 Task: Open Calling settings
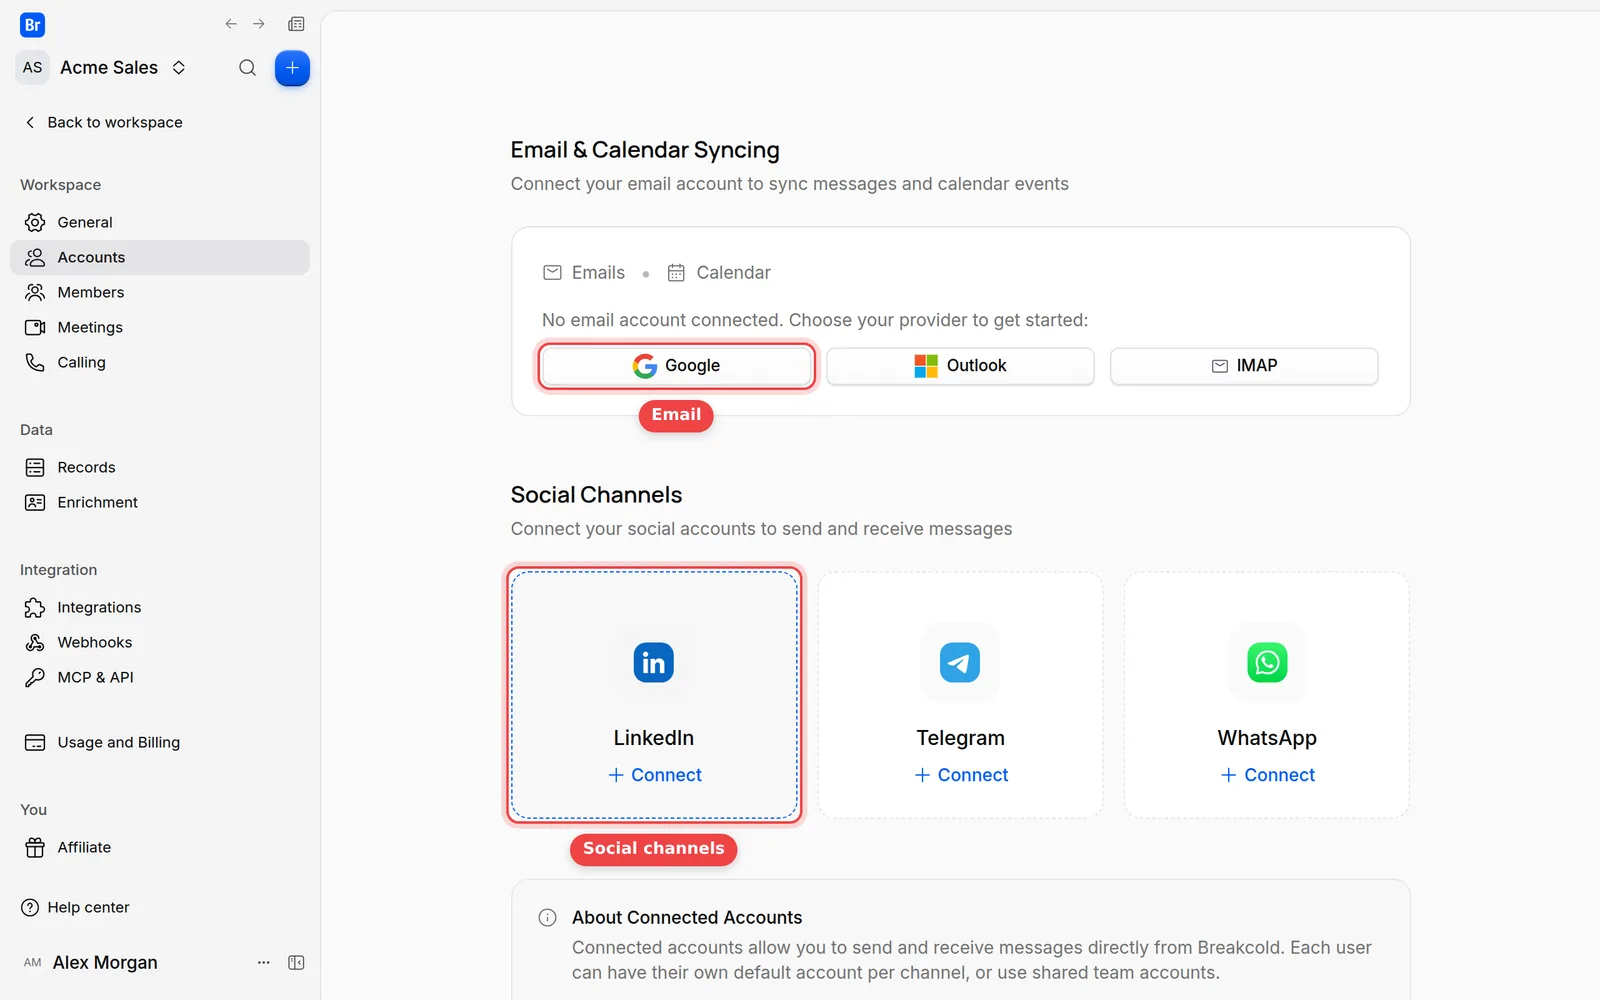click(160, 362)
